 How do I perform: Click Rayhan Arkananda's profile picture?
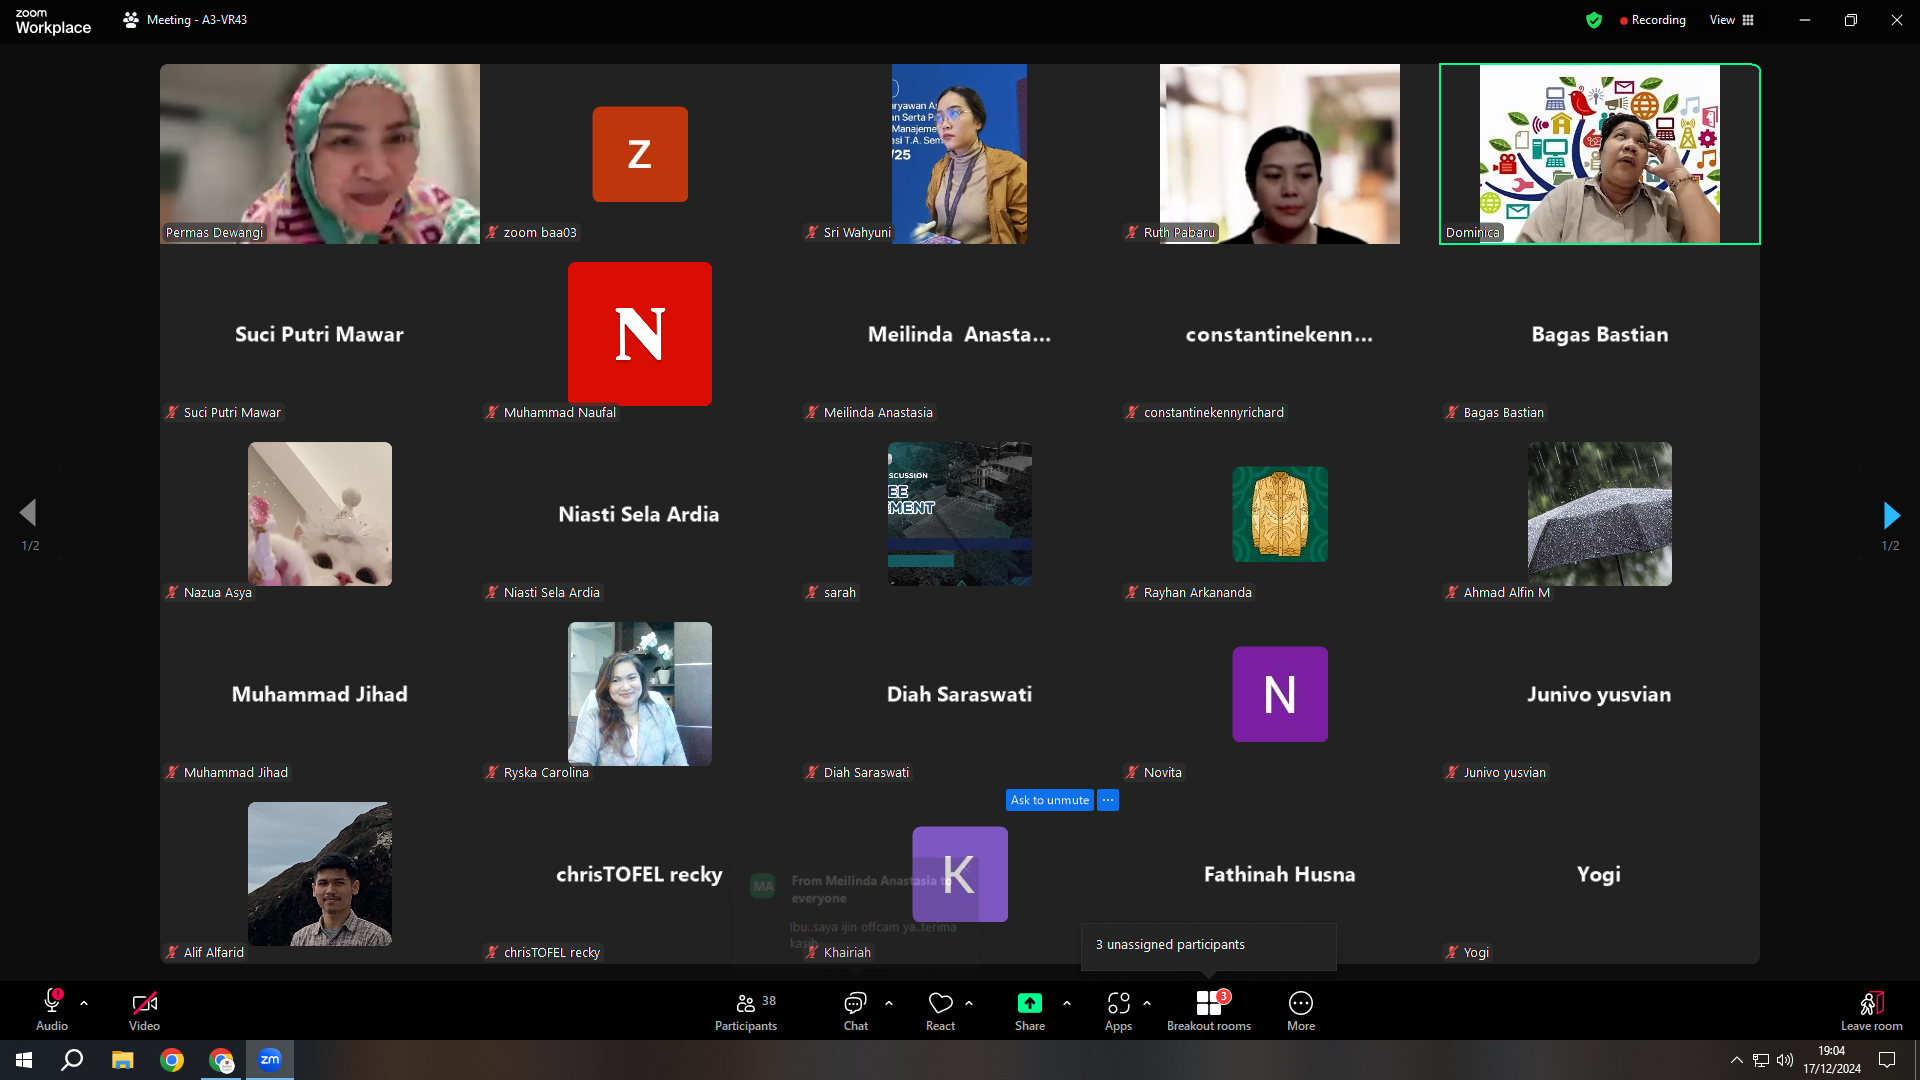pos(1280,514)
